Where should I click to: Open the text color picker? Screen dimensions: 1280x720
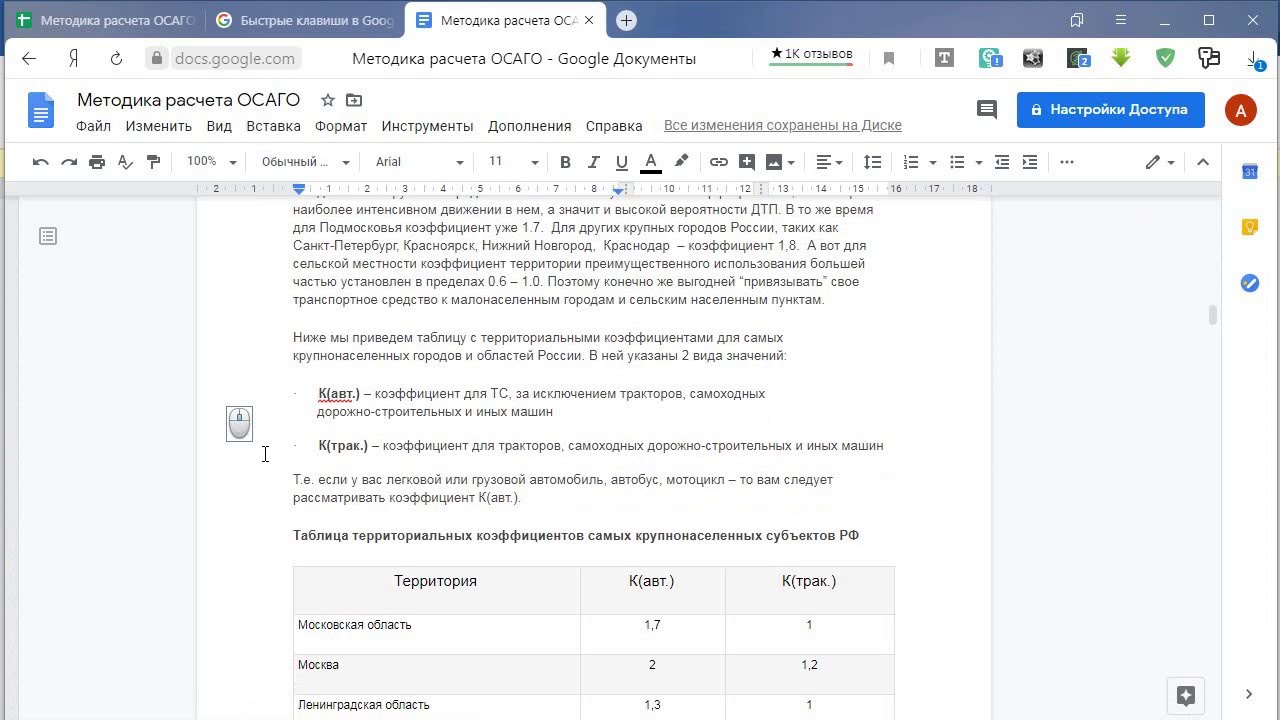click(x=650, y=162)
